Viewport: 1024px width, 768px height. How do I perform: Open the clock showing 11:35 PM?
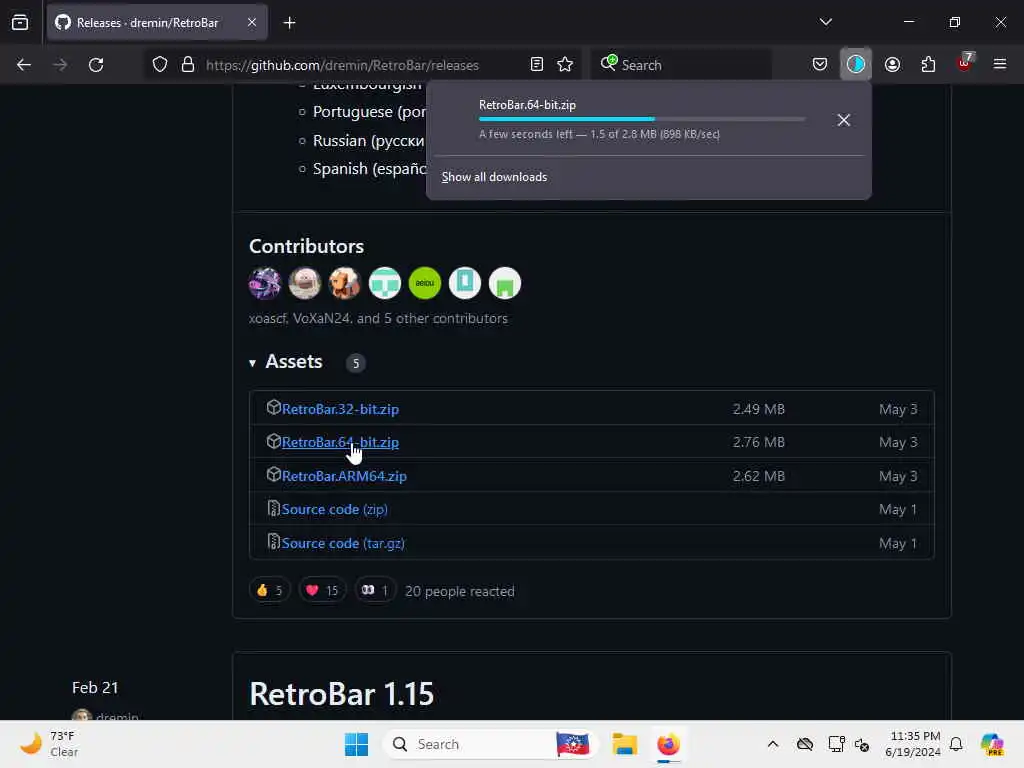[x=913, y=744]
